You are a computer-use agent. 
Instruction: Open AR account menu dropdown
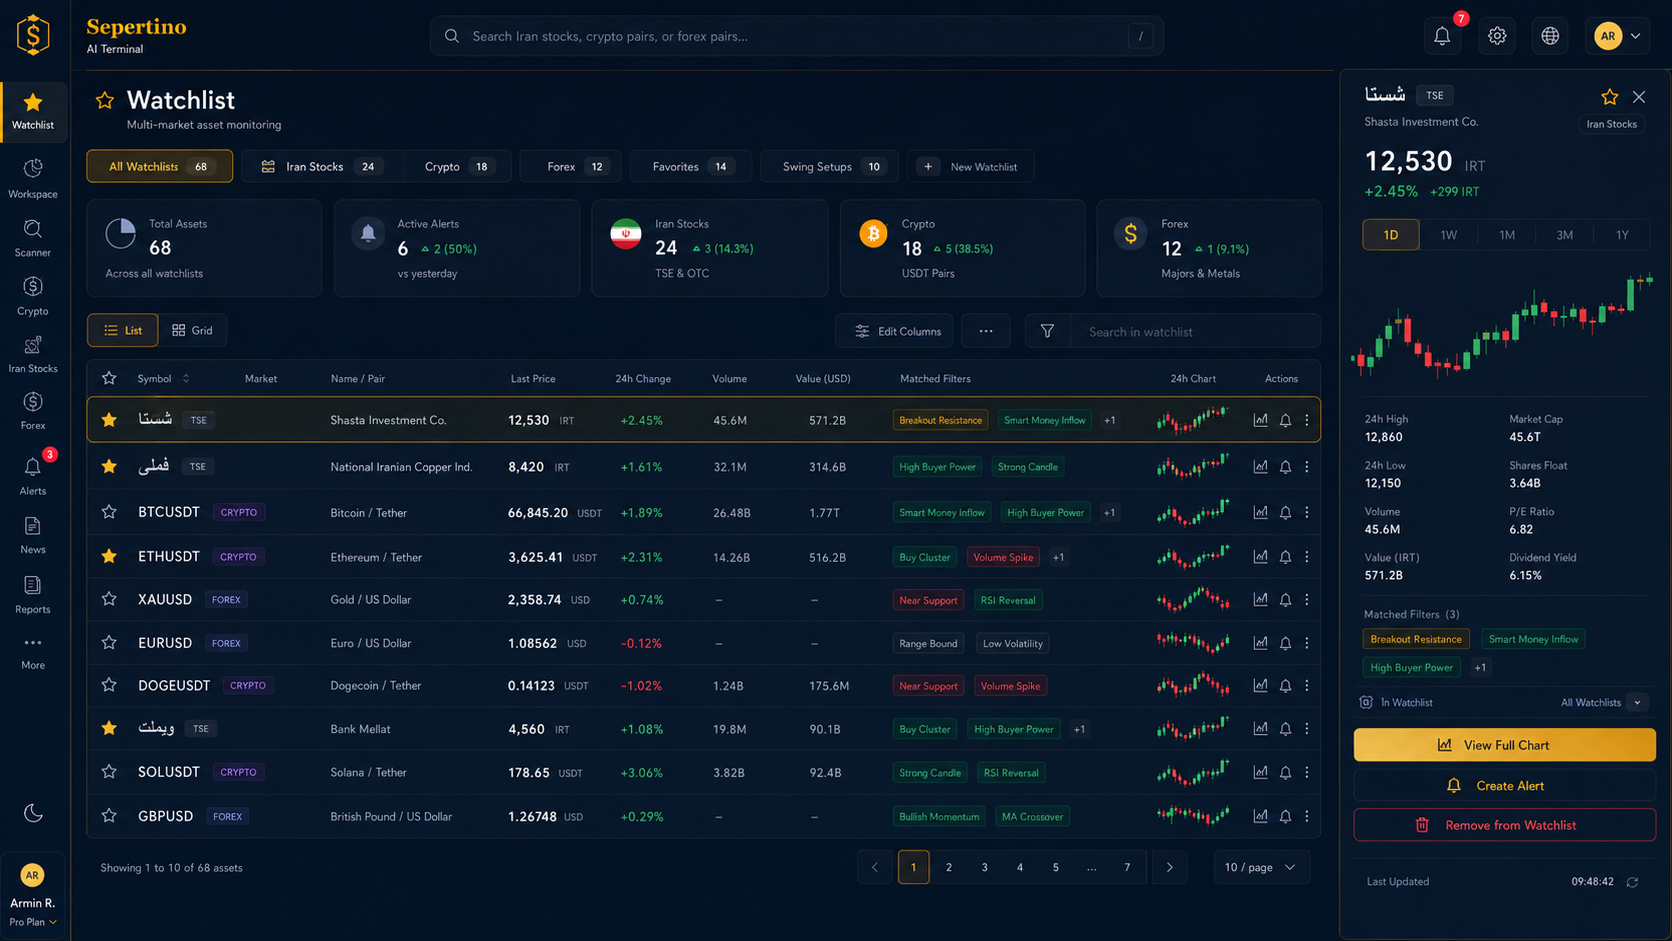[1618, 36]
